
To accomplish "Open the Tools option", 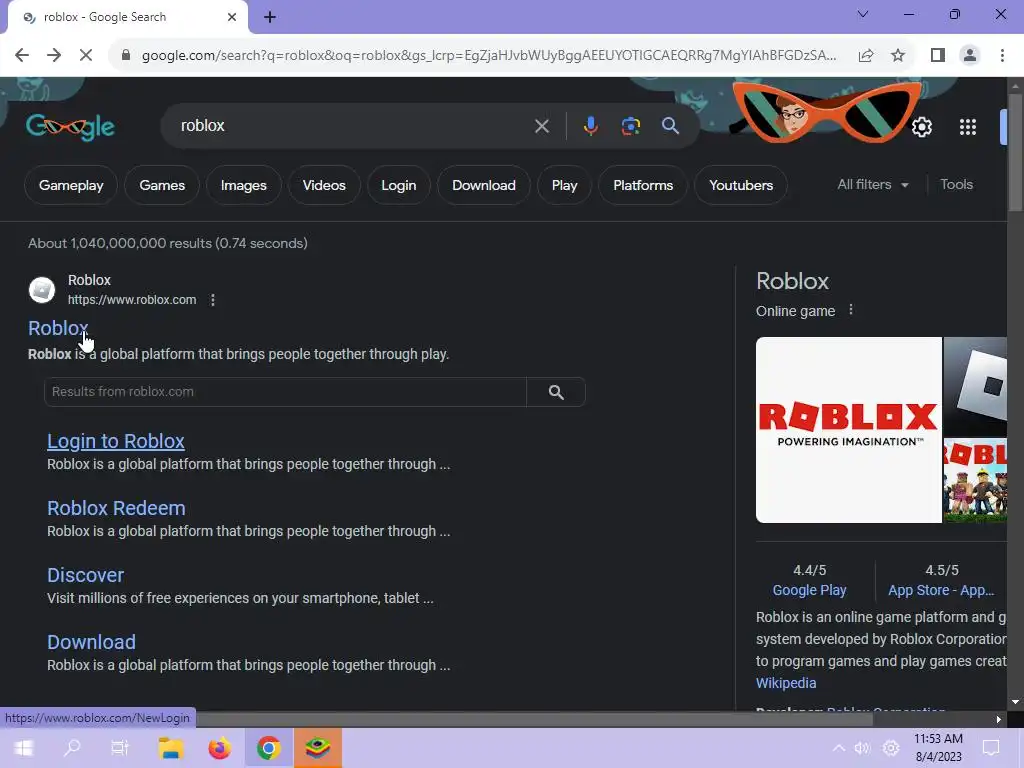I will click(x=956, y=185).
